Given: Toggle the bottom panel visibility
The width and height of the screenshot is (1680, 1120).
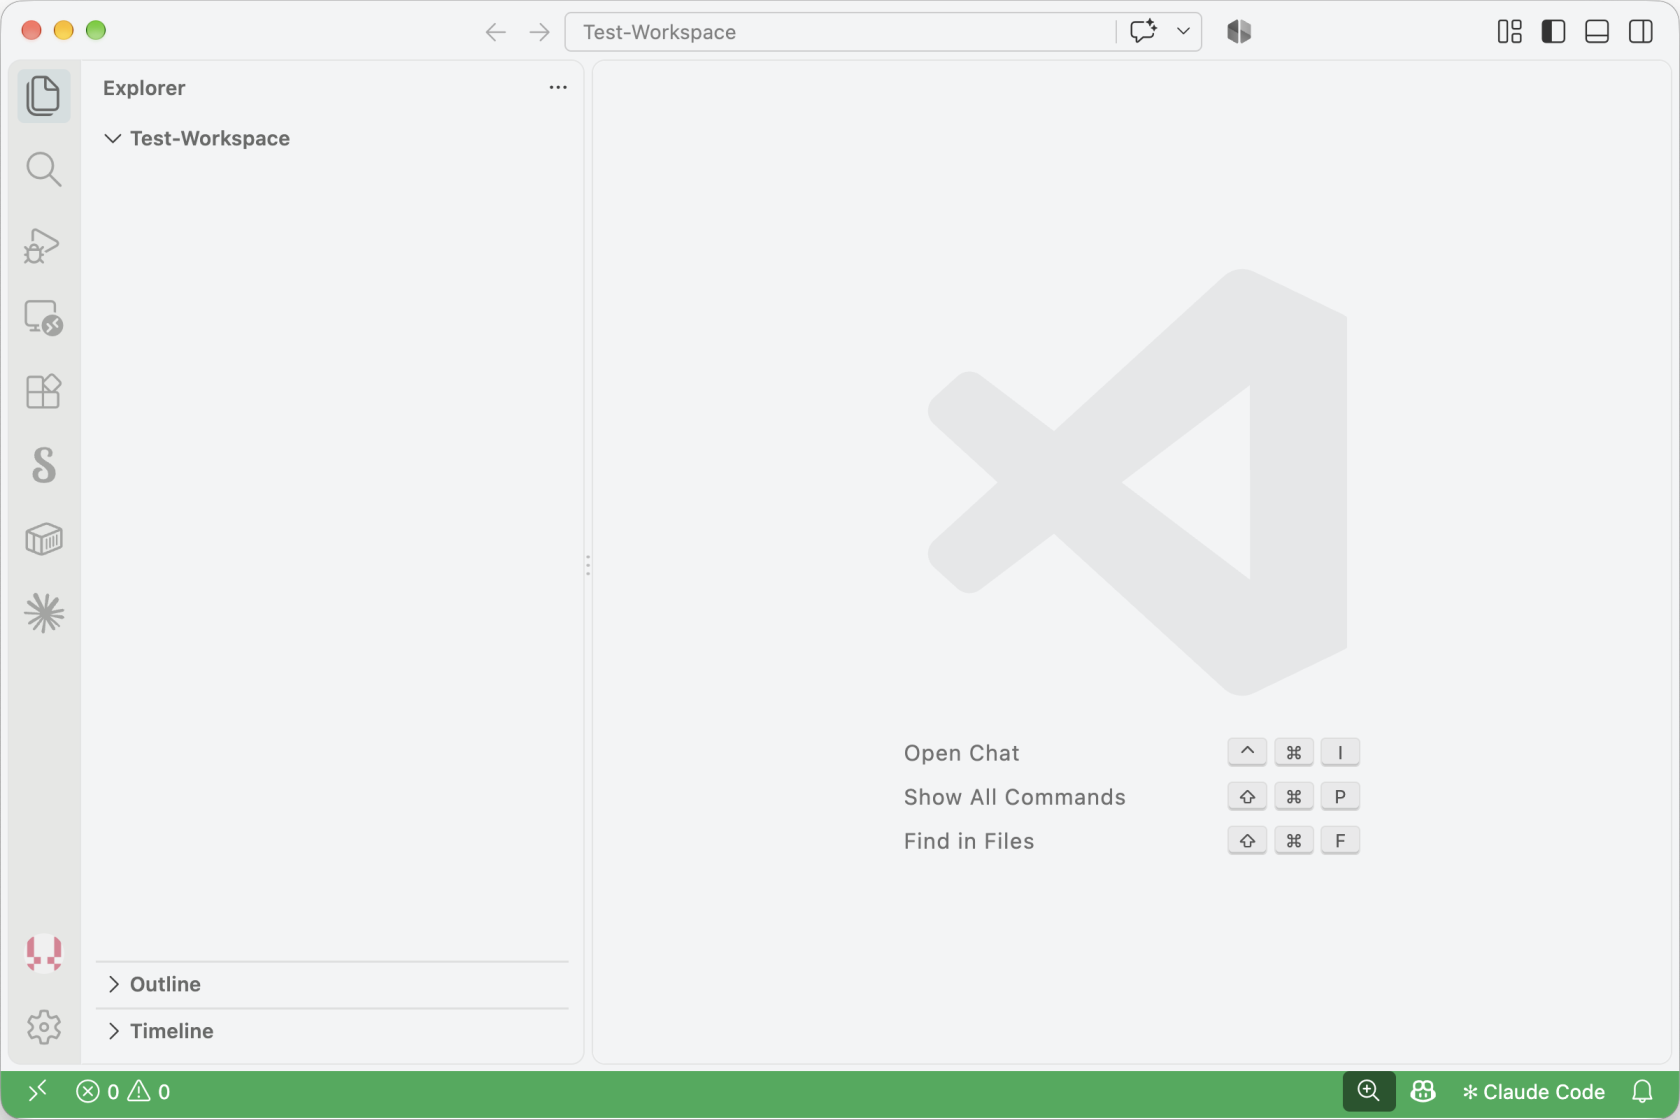Looking at the screenshot, I should point(1597,32).
